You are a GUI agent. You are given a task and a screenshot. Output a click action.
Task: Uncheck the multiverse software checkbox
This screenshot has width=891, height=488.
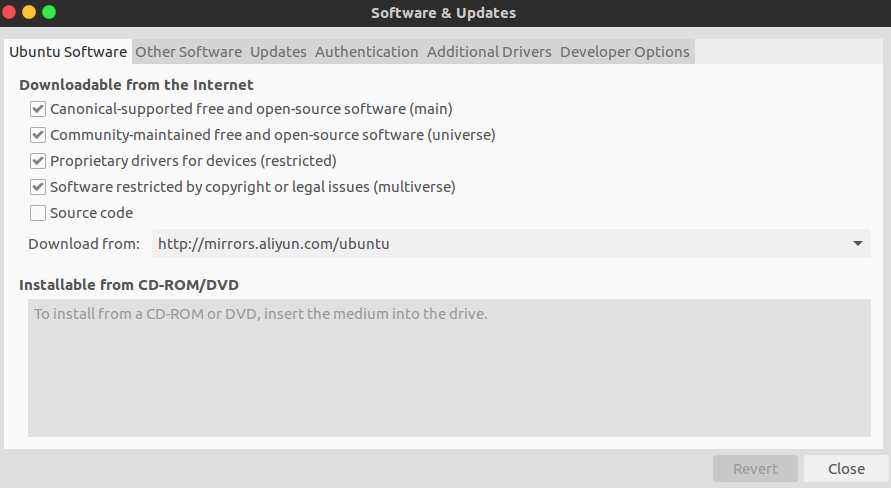tap(38, 187)
